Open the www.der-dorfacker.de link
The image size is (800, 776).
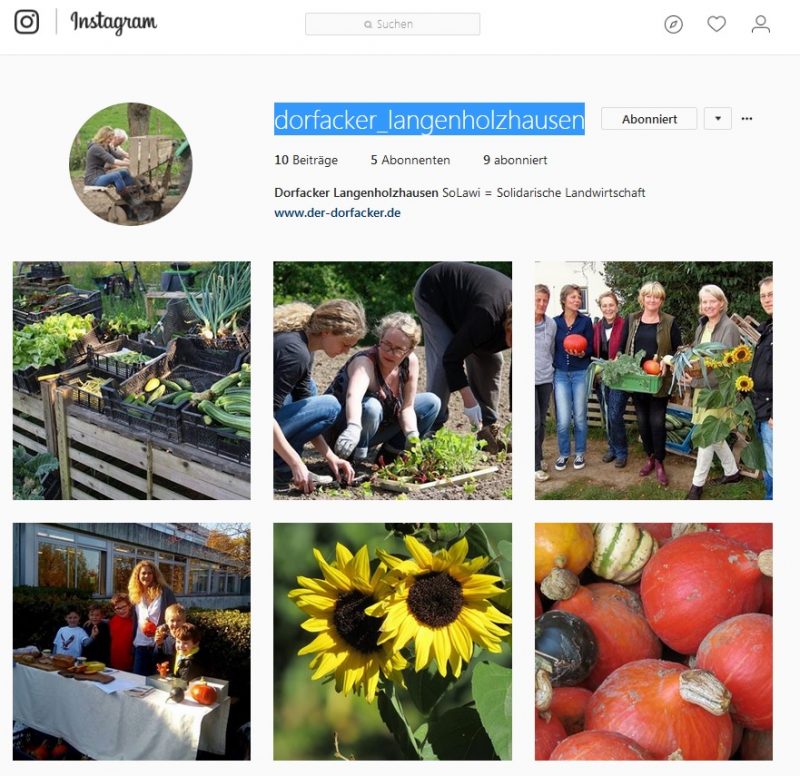pos(337,213)
